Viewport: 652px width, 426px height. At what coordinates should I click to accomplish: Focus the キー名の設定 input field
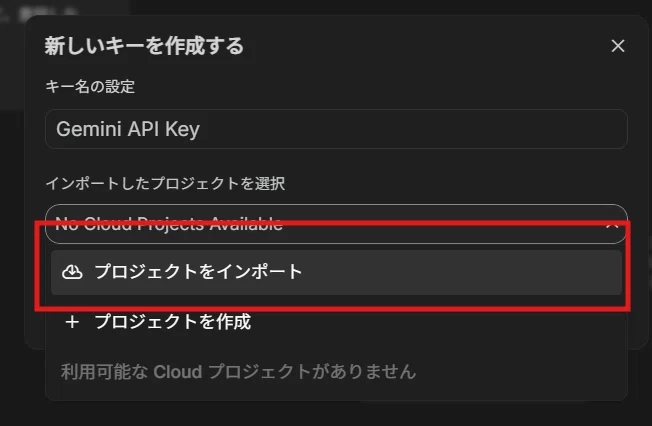pyautogui.click(x=336, y=129)
